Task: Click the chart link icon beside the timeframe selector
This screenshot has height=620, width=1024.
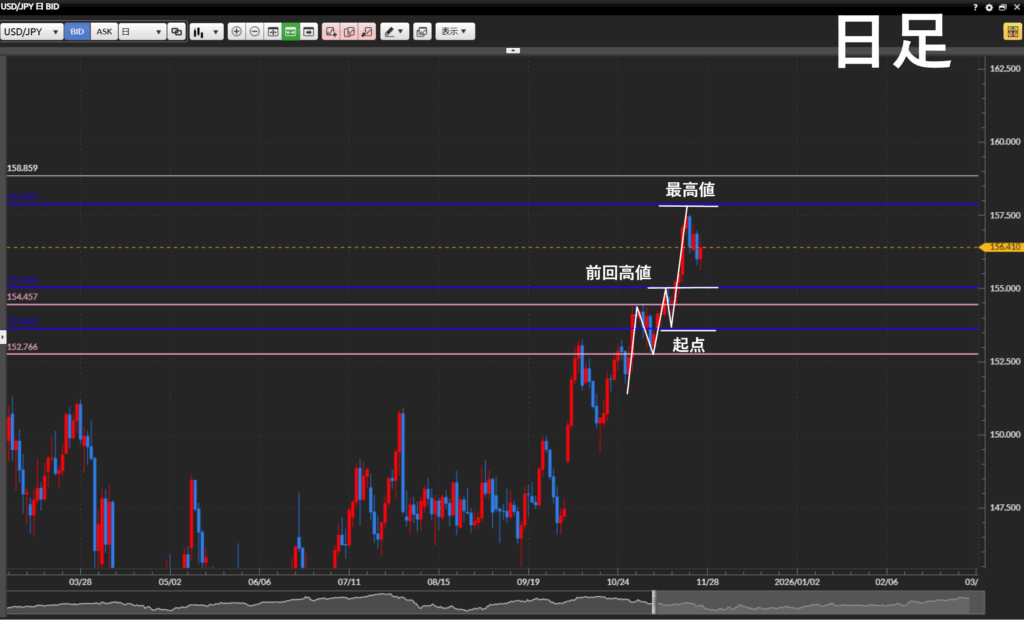Action: pyautogui.click(x=177, y=31)
